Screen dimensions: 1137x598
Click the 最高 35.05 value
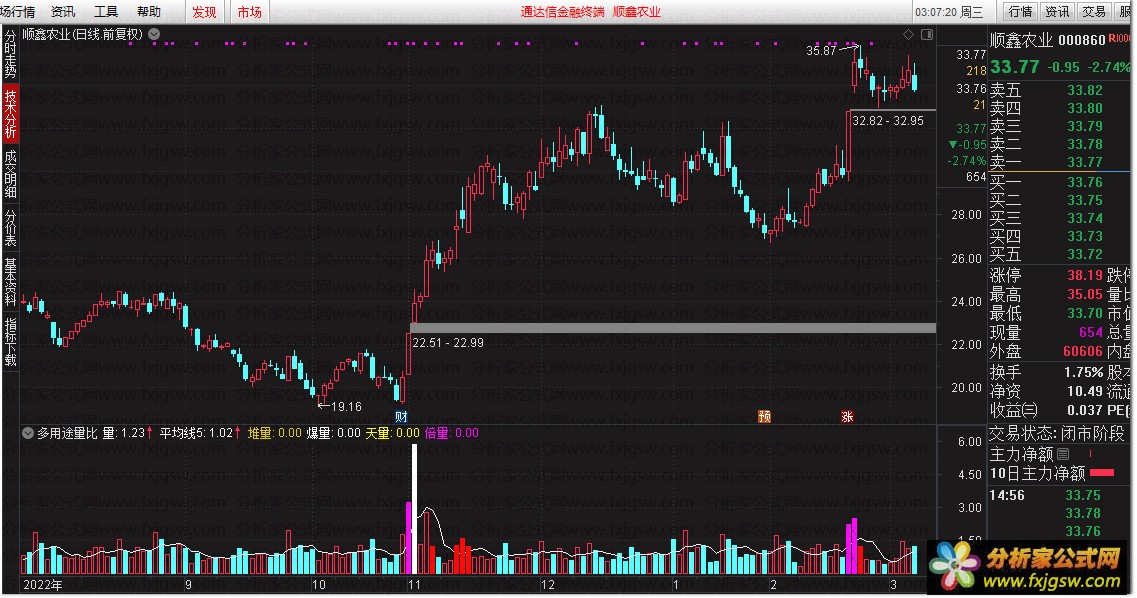point(1085,294)
